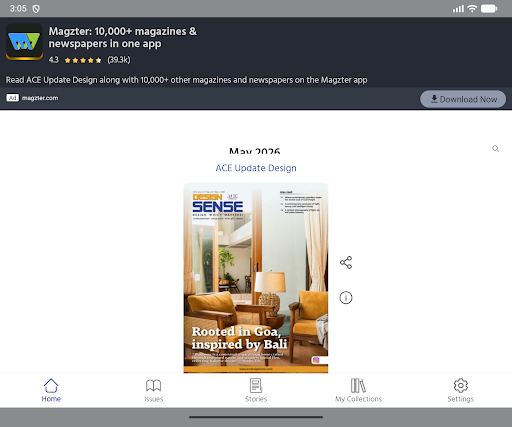512x427 pixels.
Task: Open the My Collections tab
Action: click(x=358, y=390)
